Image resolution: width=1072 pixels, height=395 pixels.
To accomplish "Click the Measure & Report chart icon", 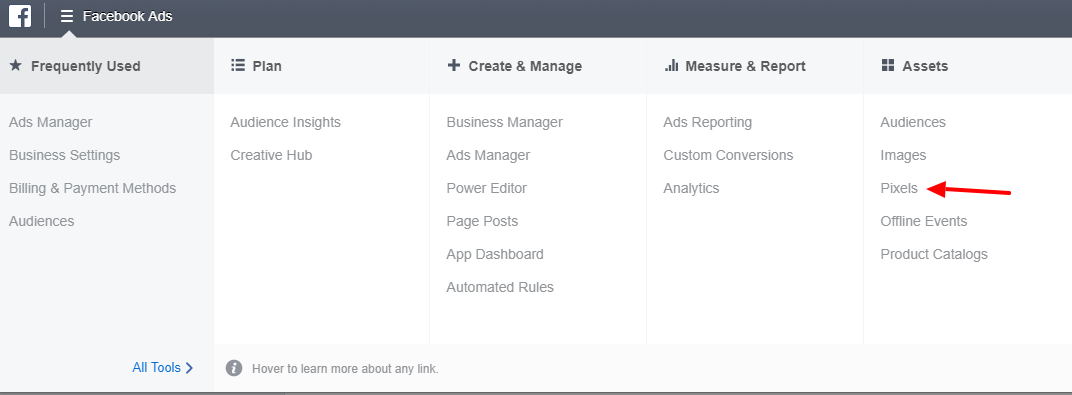I will (x=671, y=66).
